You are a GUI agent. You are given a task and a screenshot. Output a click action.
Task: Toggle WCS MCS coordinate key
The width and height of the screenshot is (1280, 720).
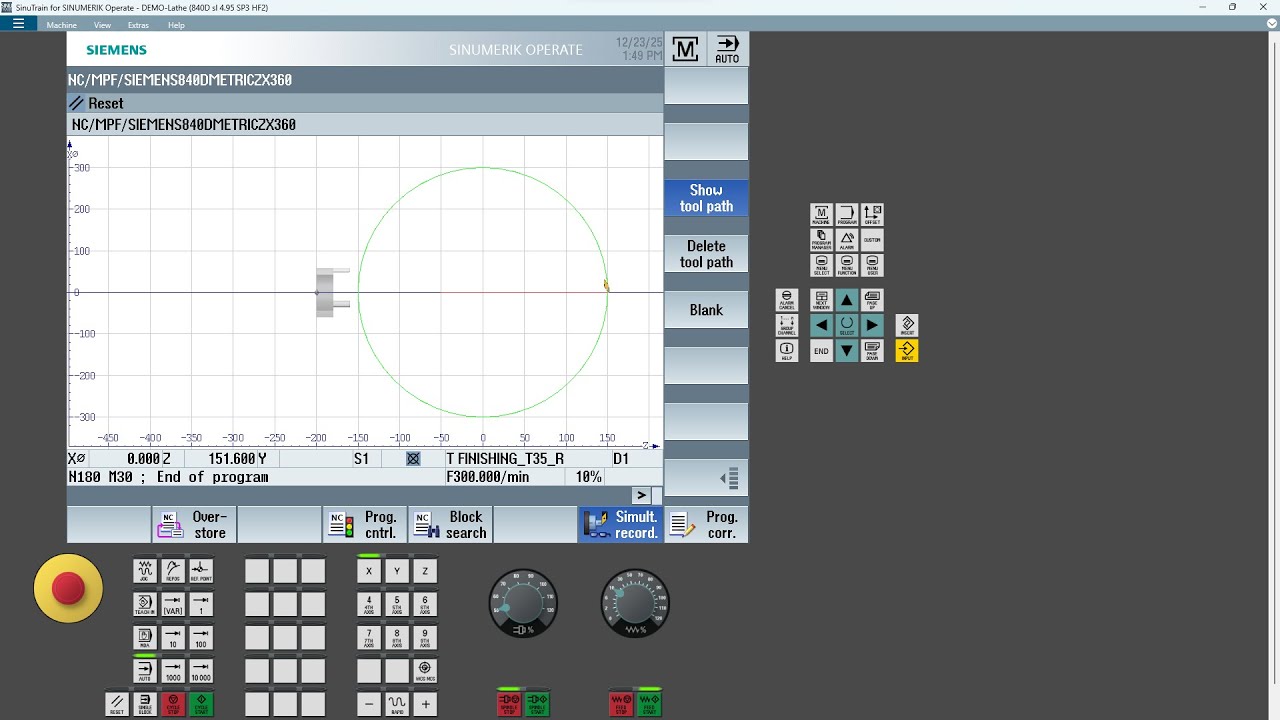425,670
